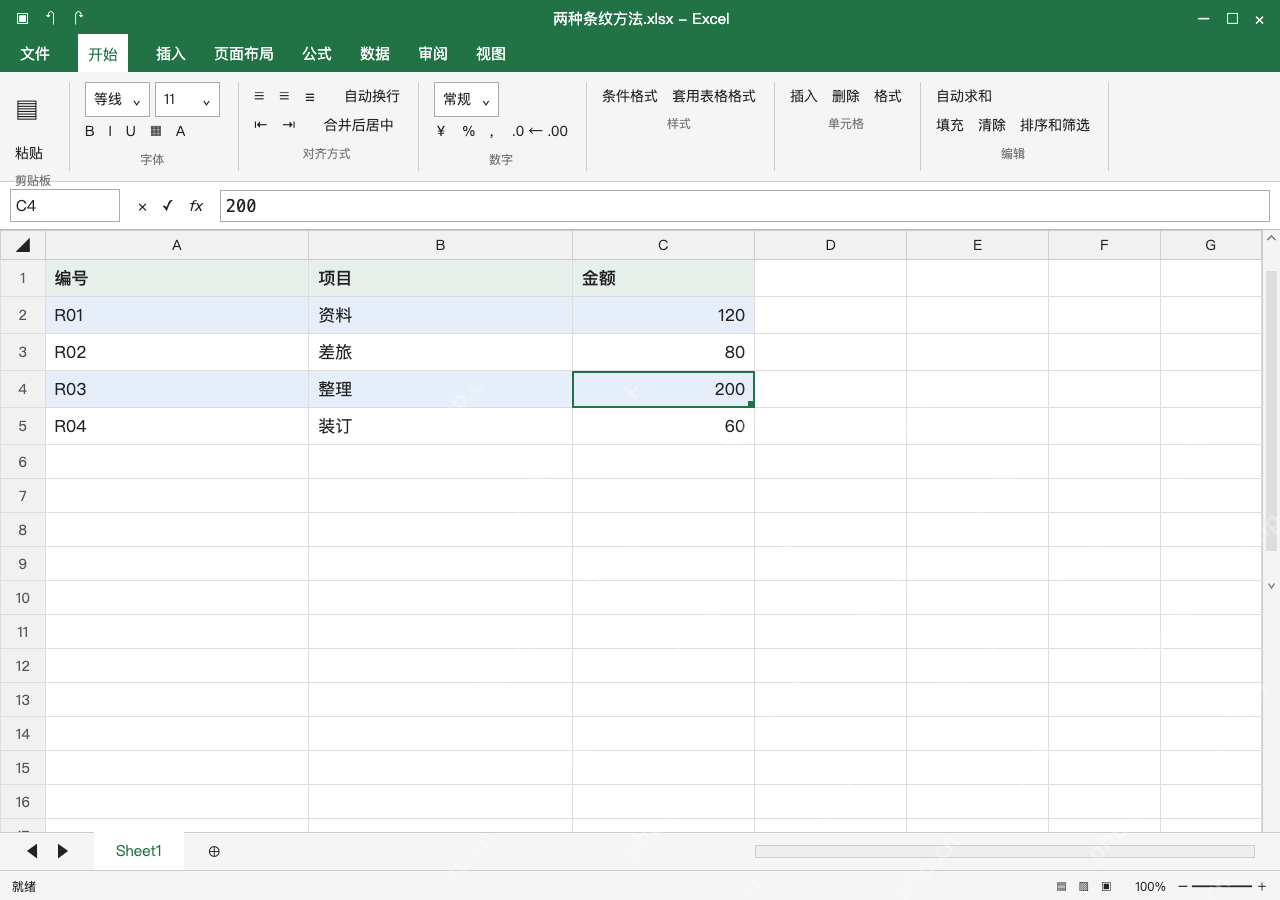Toggle Bold formatting
The width and height of the screenshot is (1280, 900).
[x=90, y=131]
